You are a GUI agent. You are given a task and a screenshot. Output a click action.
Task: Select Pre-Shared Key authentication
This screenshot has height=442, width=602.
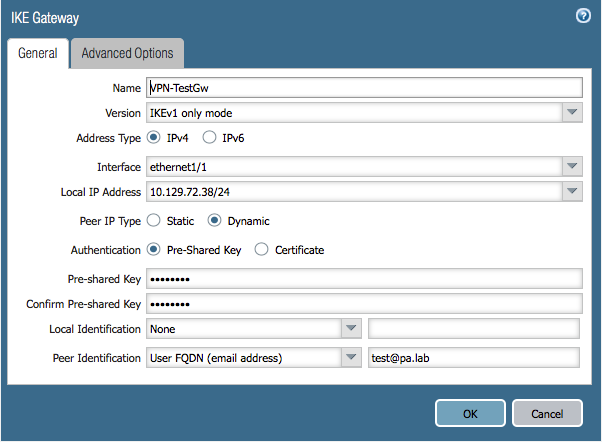coord(154,250)
